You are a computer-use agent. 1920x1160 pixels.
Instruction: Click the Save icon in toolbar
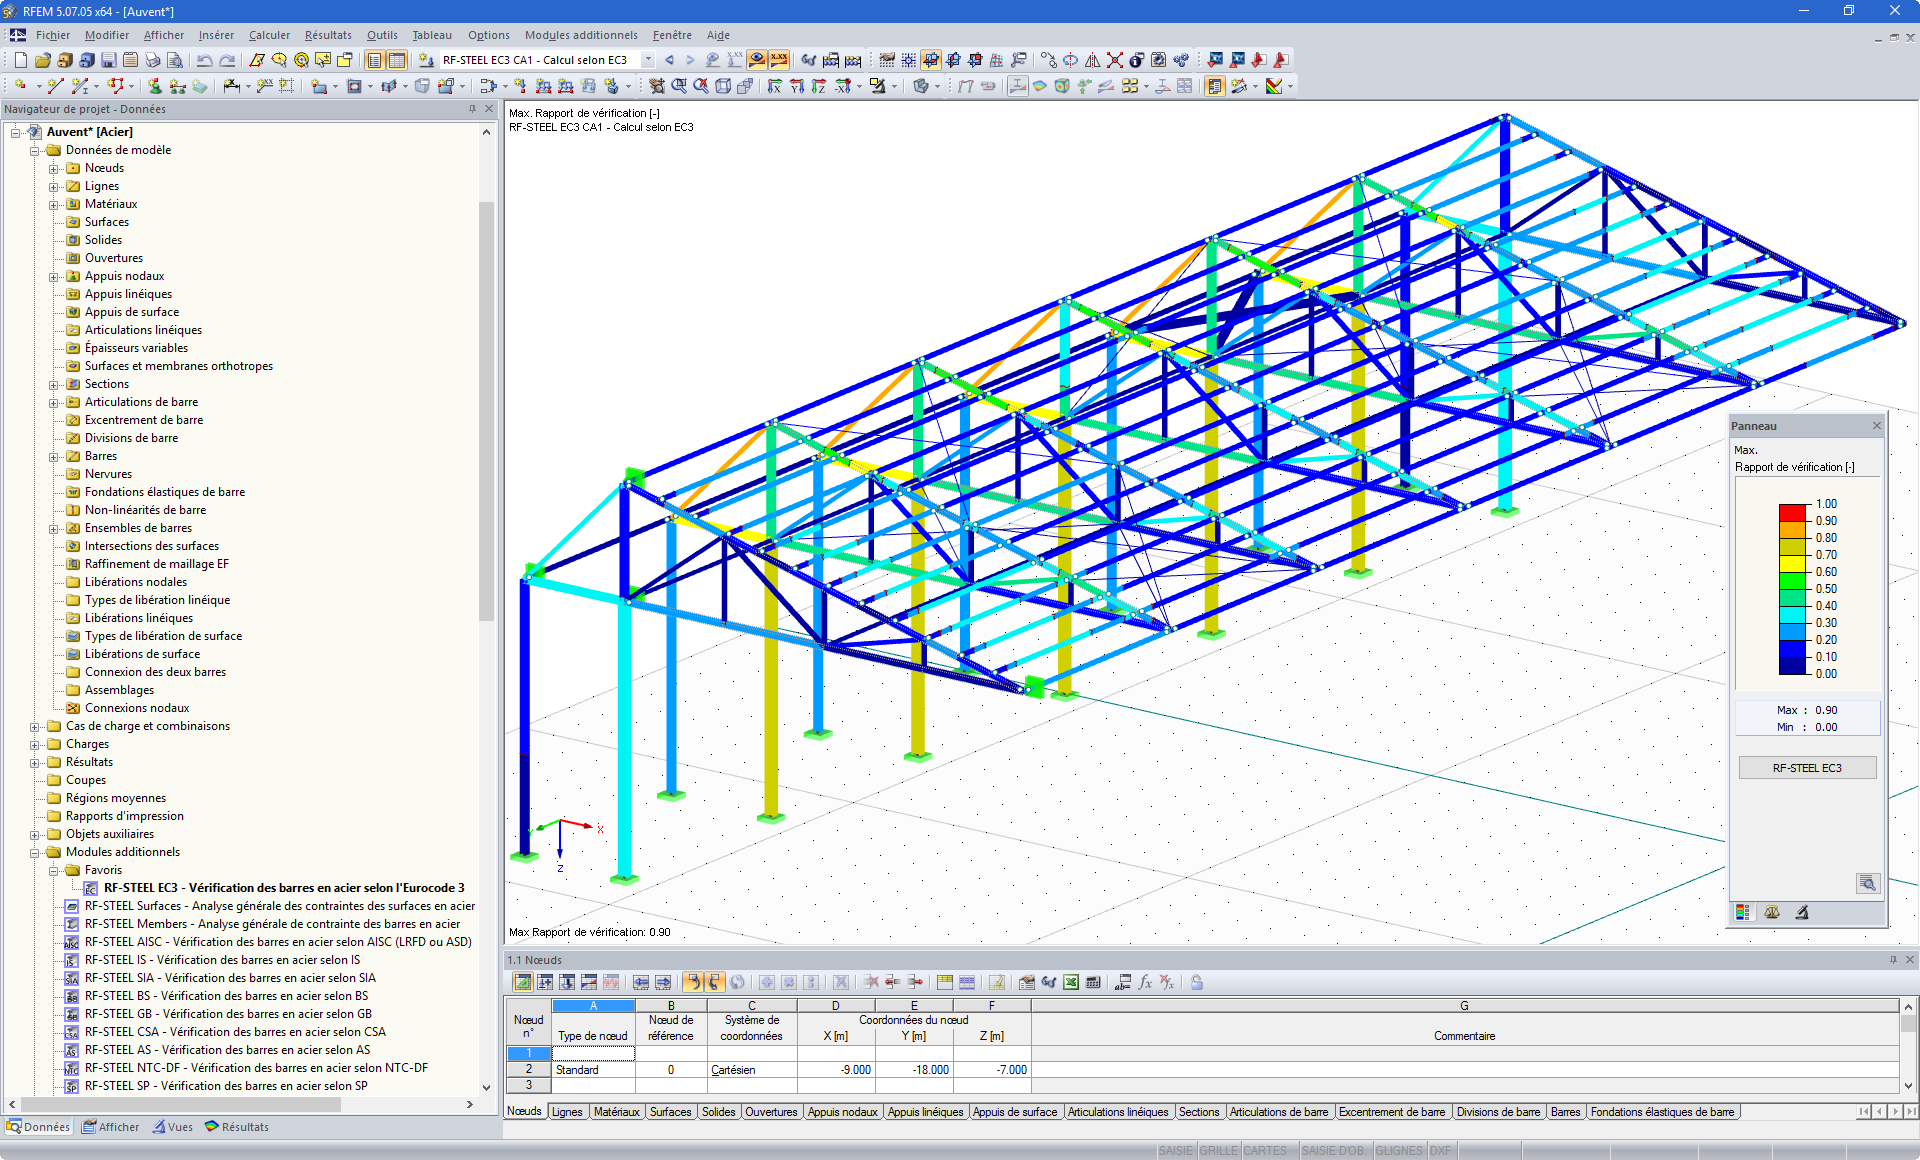point(109,60)
